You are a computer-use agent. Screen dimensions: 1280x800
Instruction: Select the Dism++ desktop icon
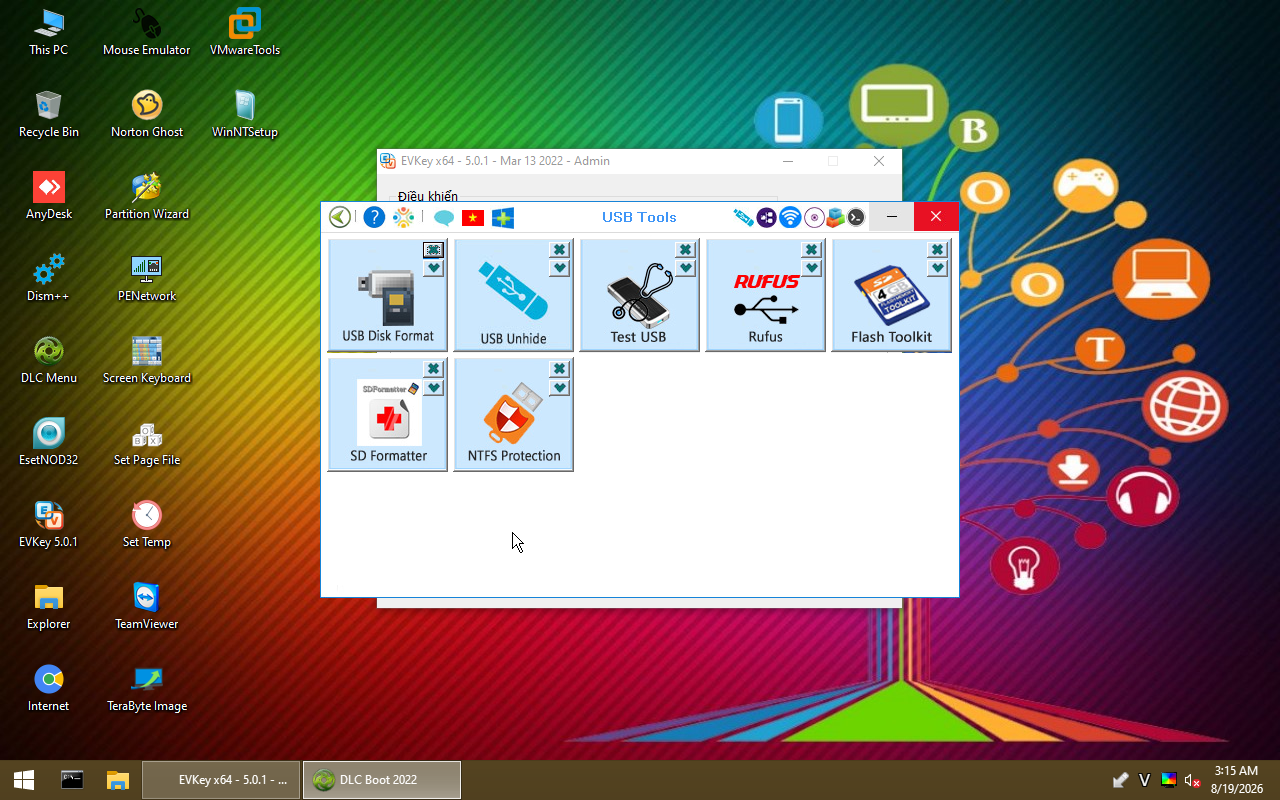48,278
